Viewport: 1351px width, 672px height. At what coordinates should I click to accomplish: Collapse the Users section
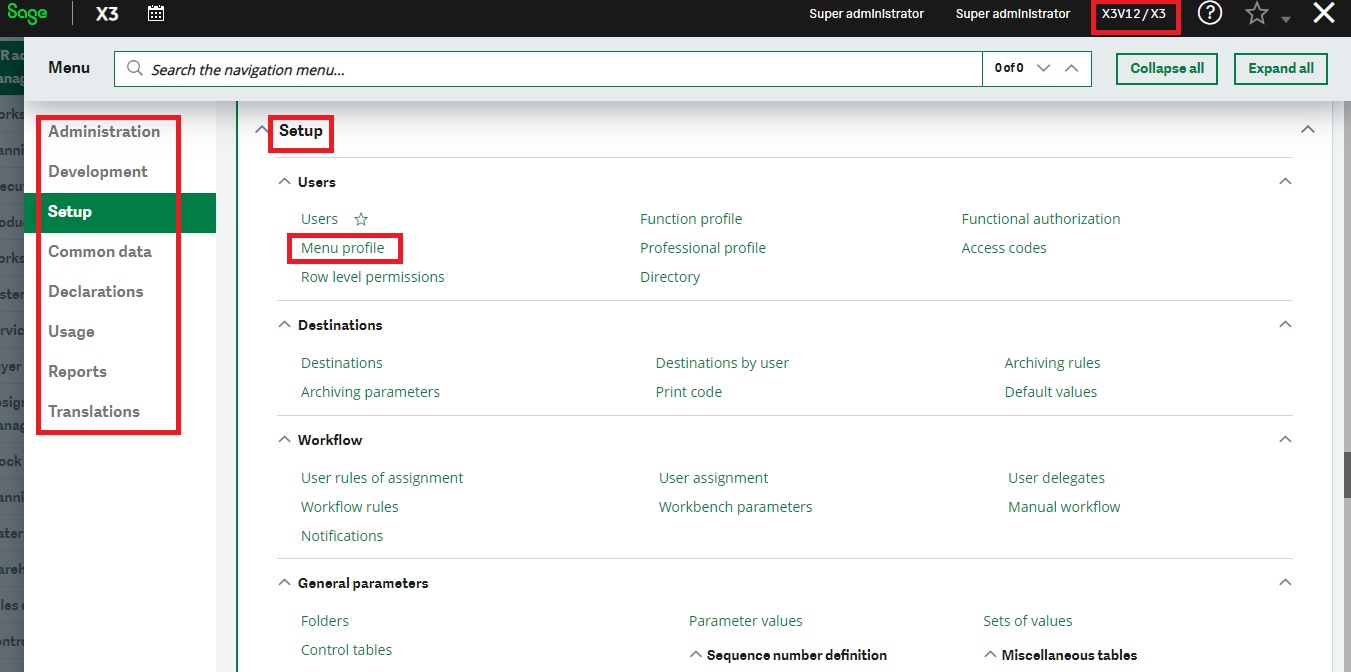284,181
